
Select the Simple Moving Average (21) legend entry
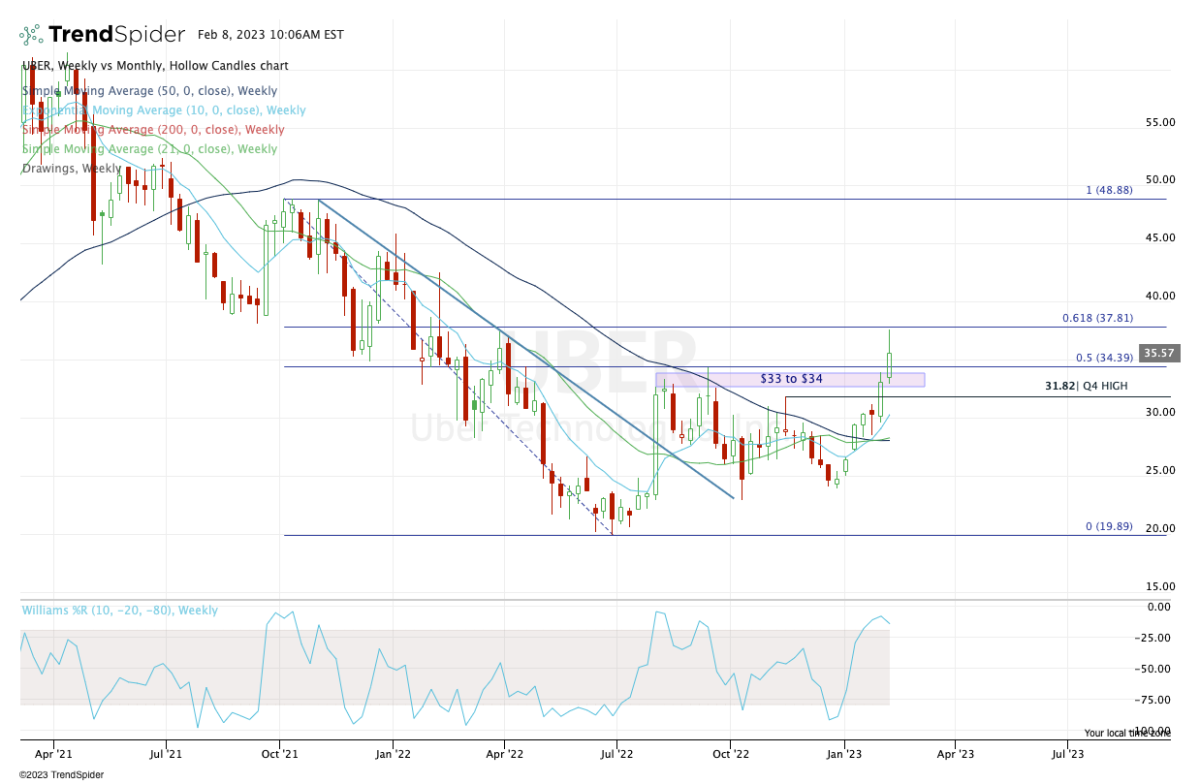(x=149, y=149)
